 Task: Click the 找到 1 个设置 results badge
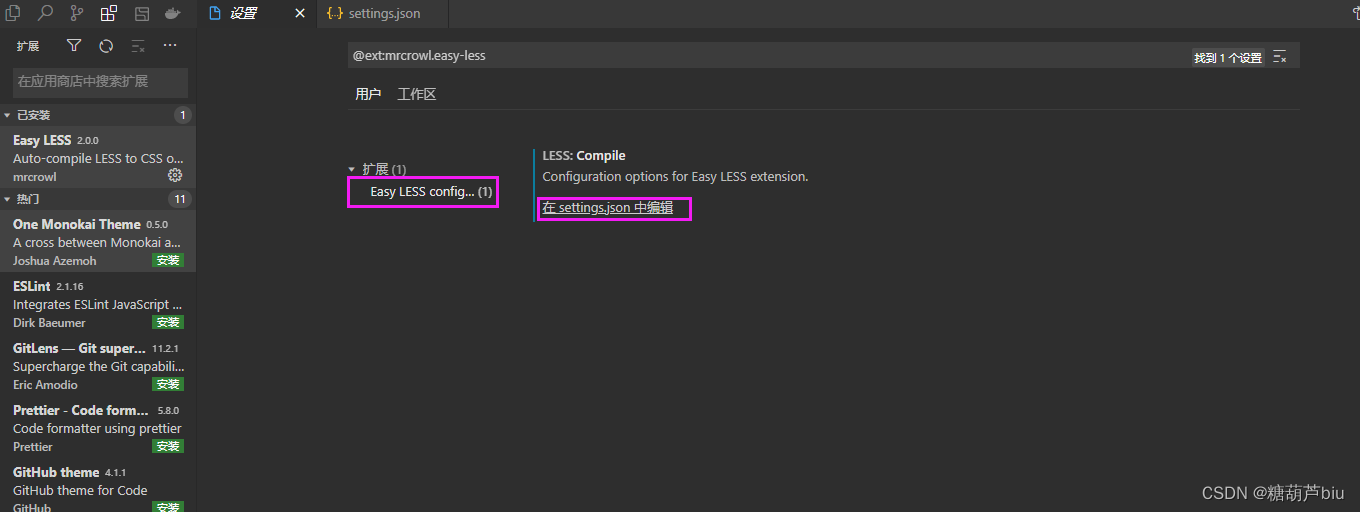pyautogui.click(x=1228, y=58)
